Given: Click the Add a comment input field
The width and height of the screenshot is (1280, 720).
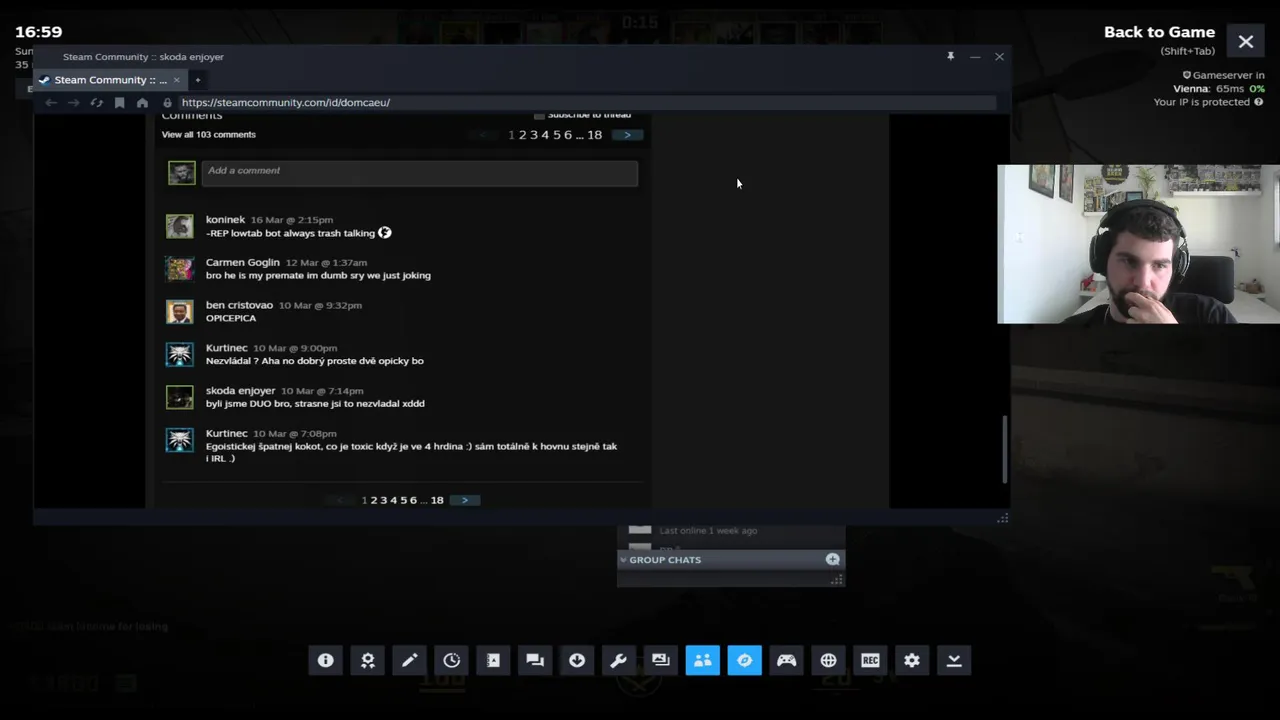Looking at the screenshot, I should 420,172.
